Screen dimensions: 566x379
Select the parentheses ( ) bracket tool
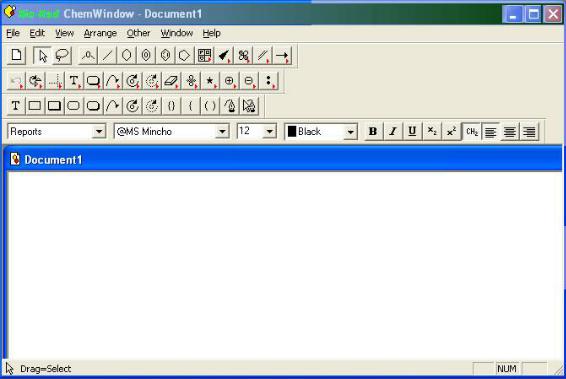pos(210,106)
